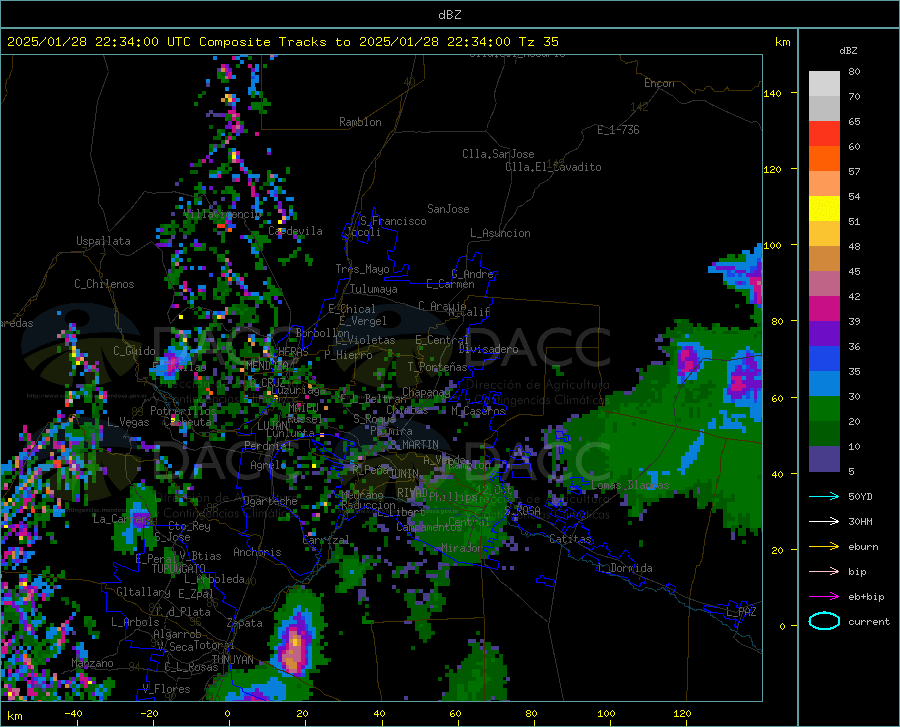Click the -40 km mark on horizontal axis

(x=73, y=714)
